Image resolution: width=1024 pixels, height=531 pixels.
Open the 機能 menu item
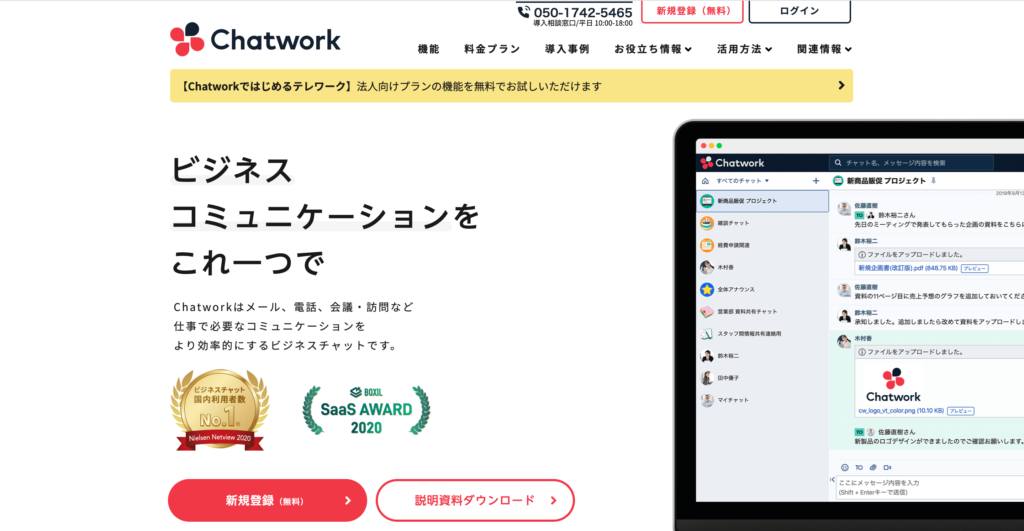(x=428, y=49)
